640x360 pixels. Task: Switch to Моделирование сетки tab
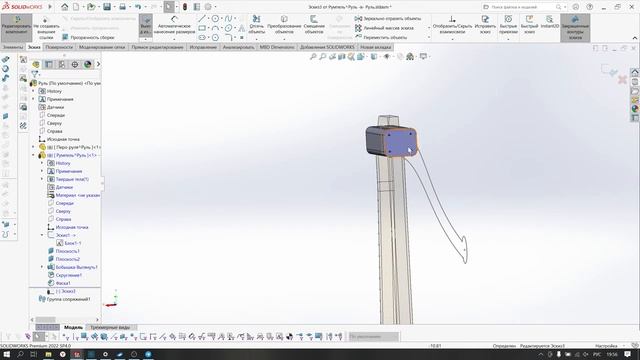[102, 47]
